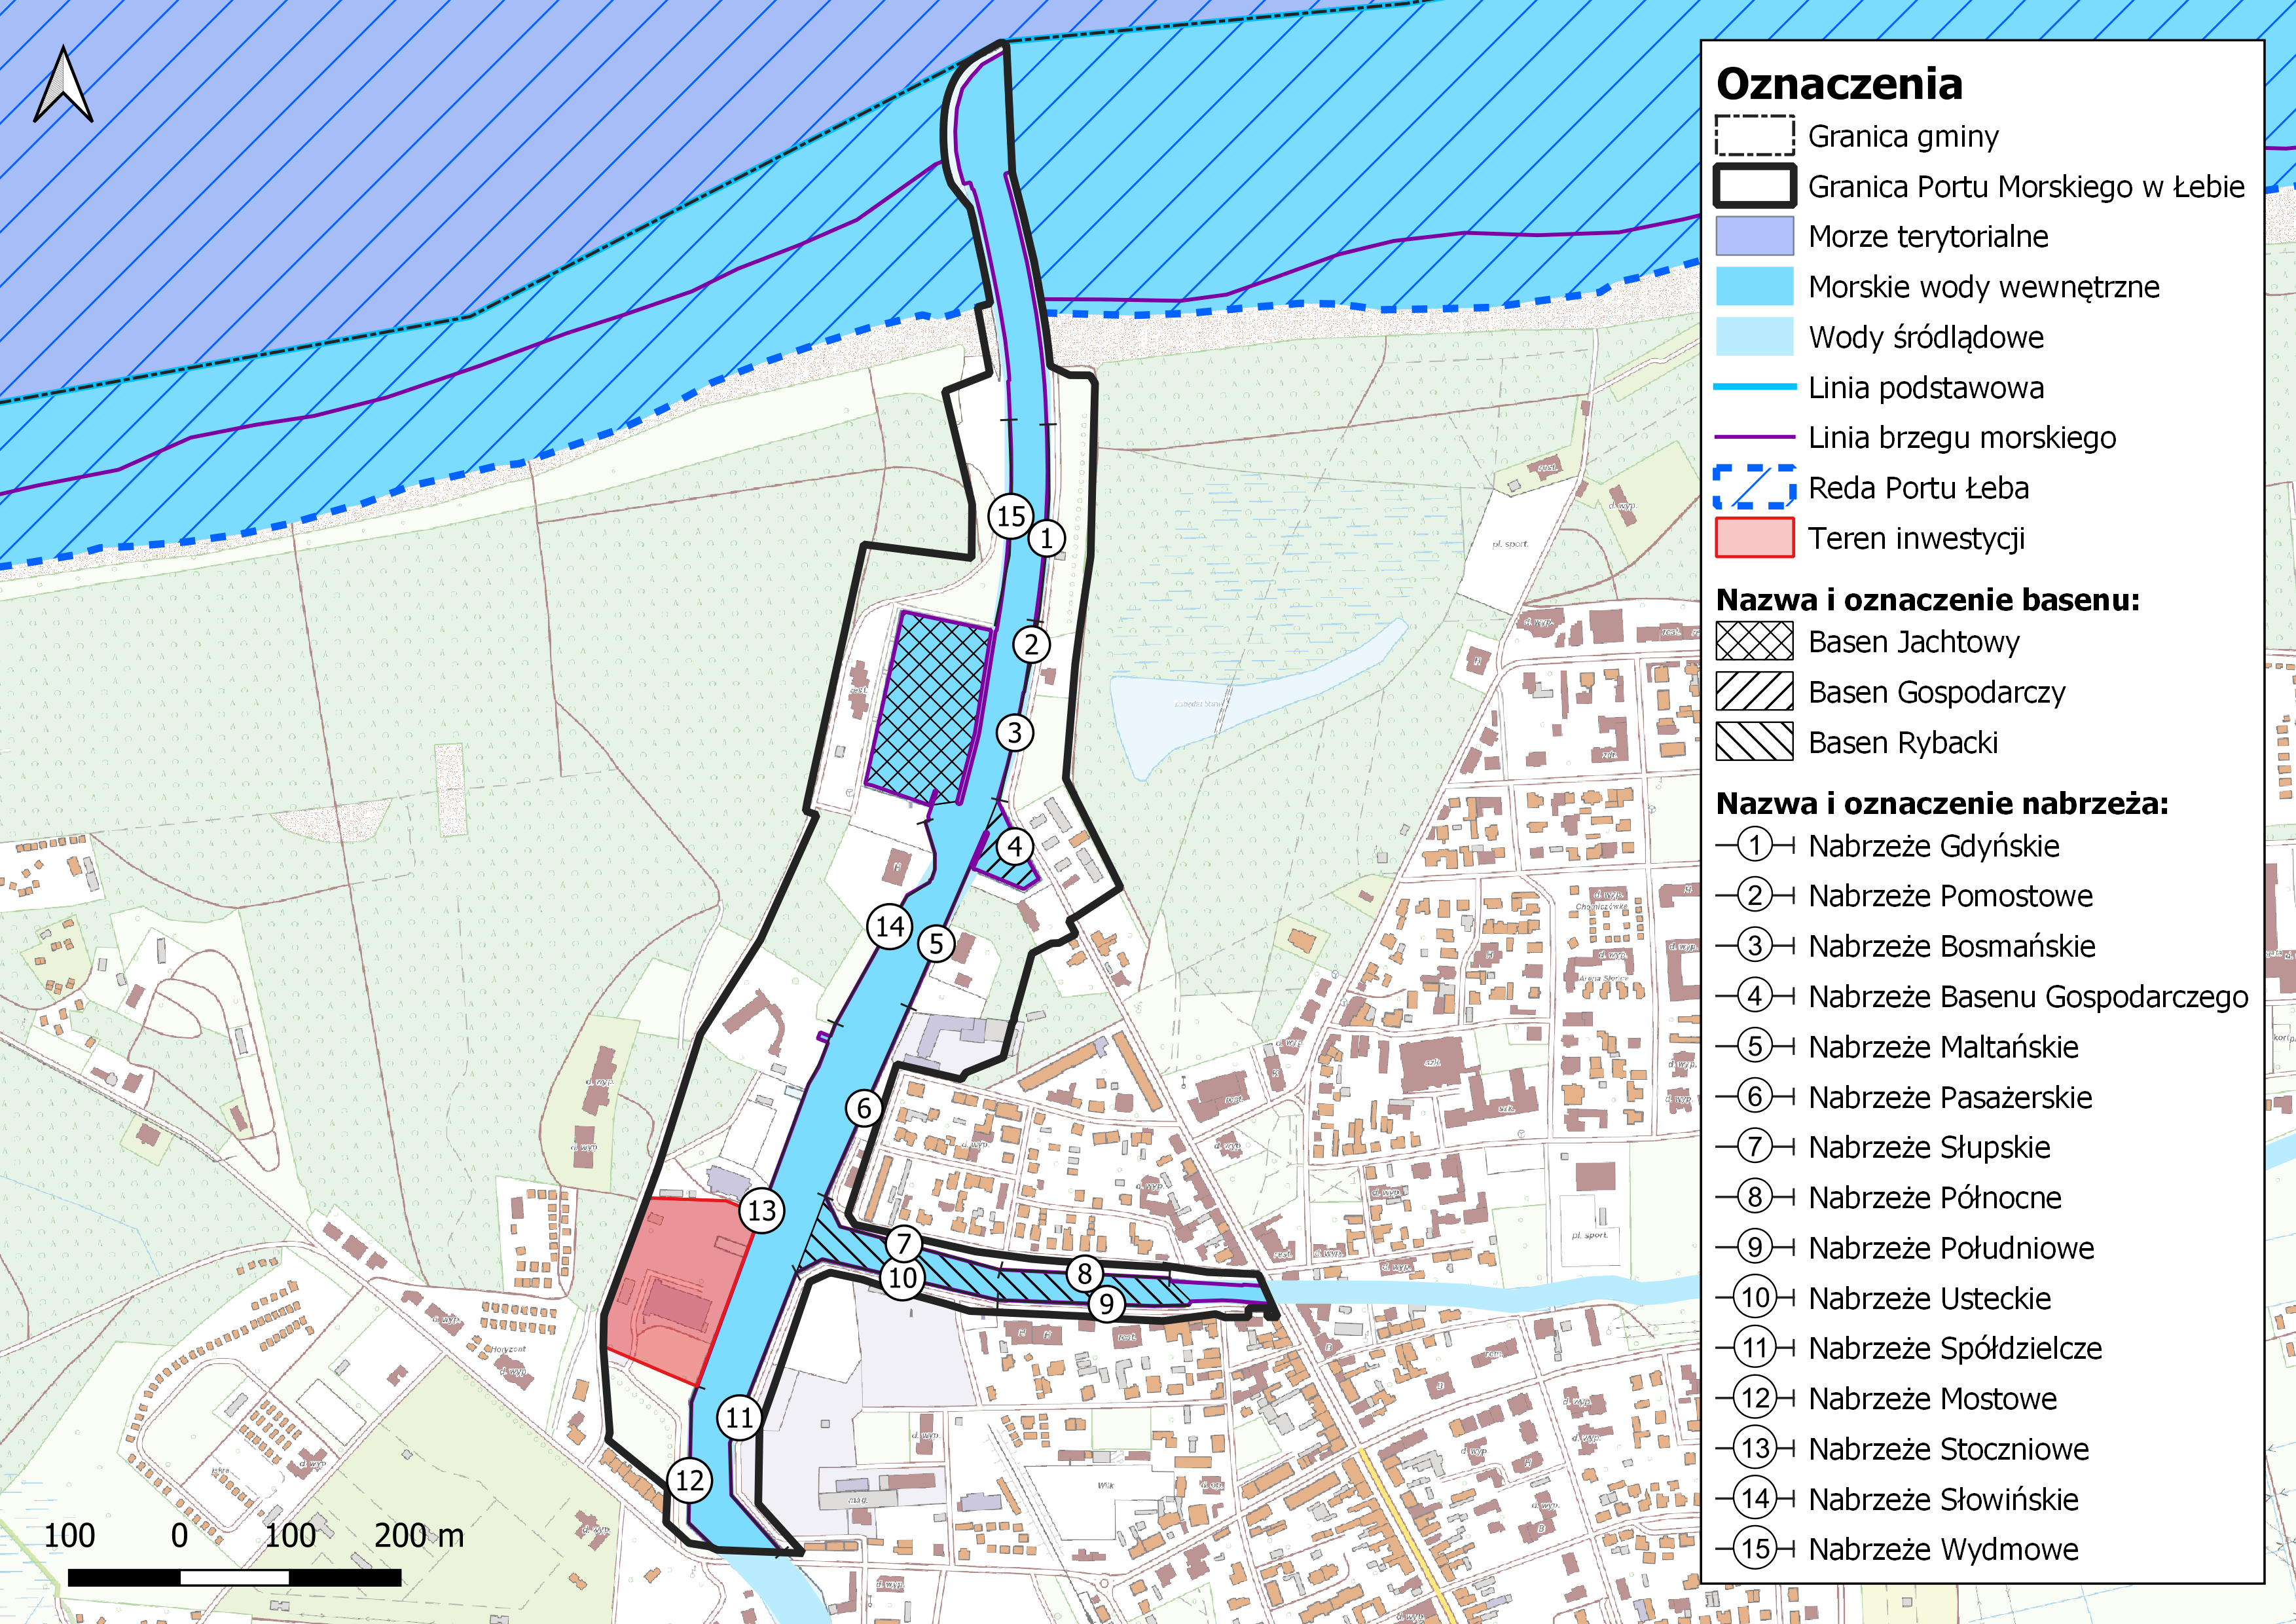Click the crosshatched yacht basin on the map
The image size is (2296, 1624).
pyautogui.click(x=928, y=709)
